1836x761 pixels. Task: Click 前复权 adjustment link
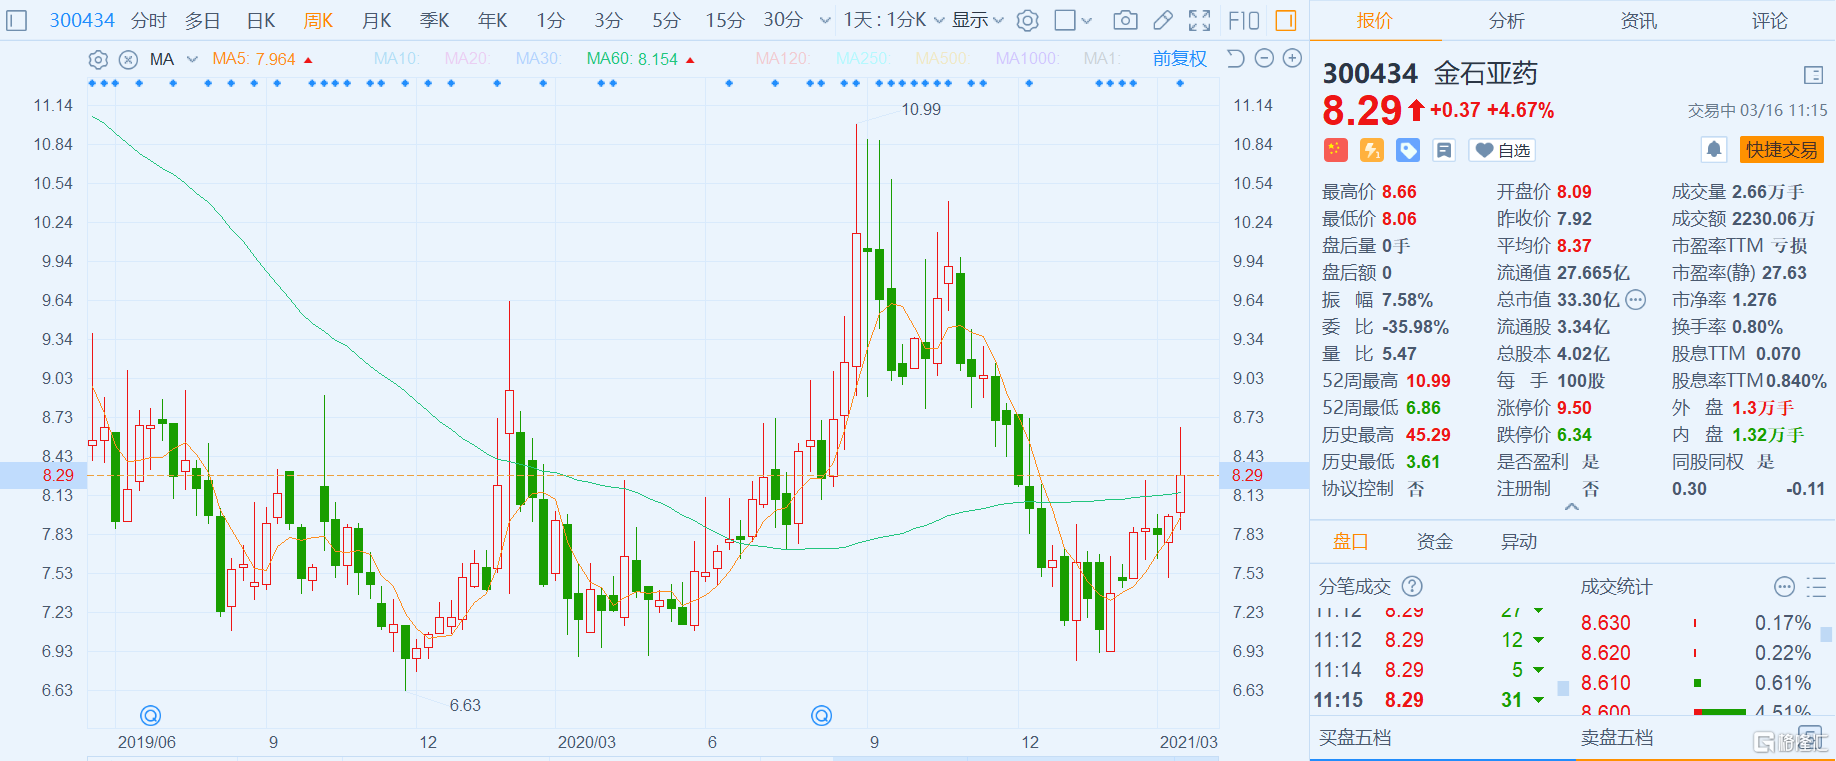point(1180,59)
